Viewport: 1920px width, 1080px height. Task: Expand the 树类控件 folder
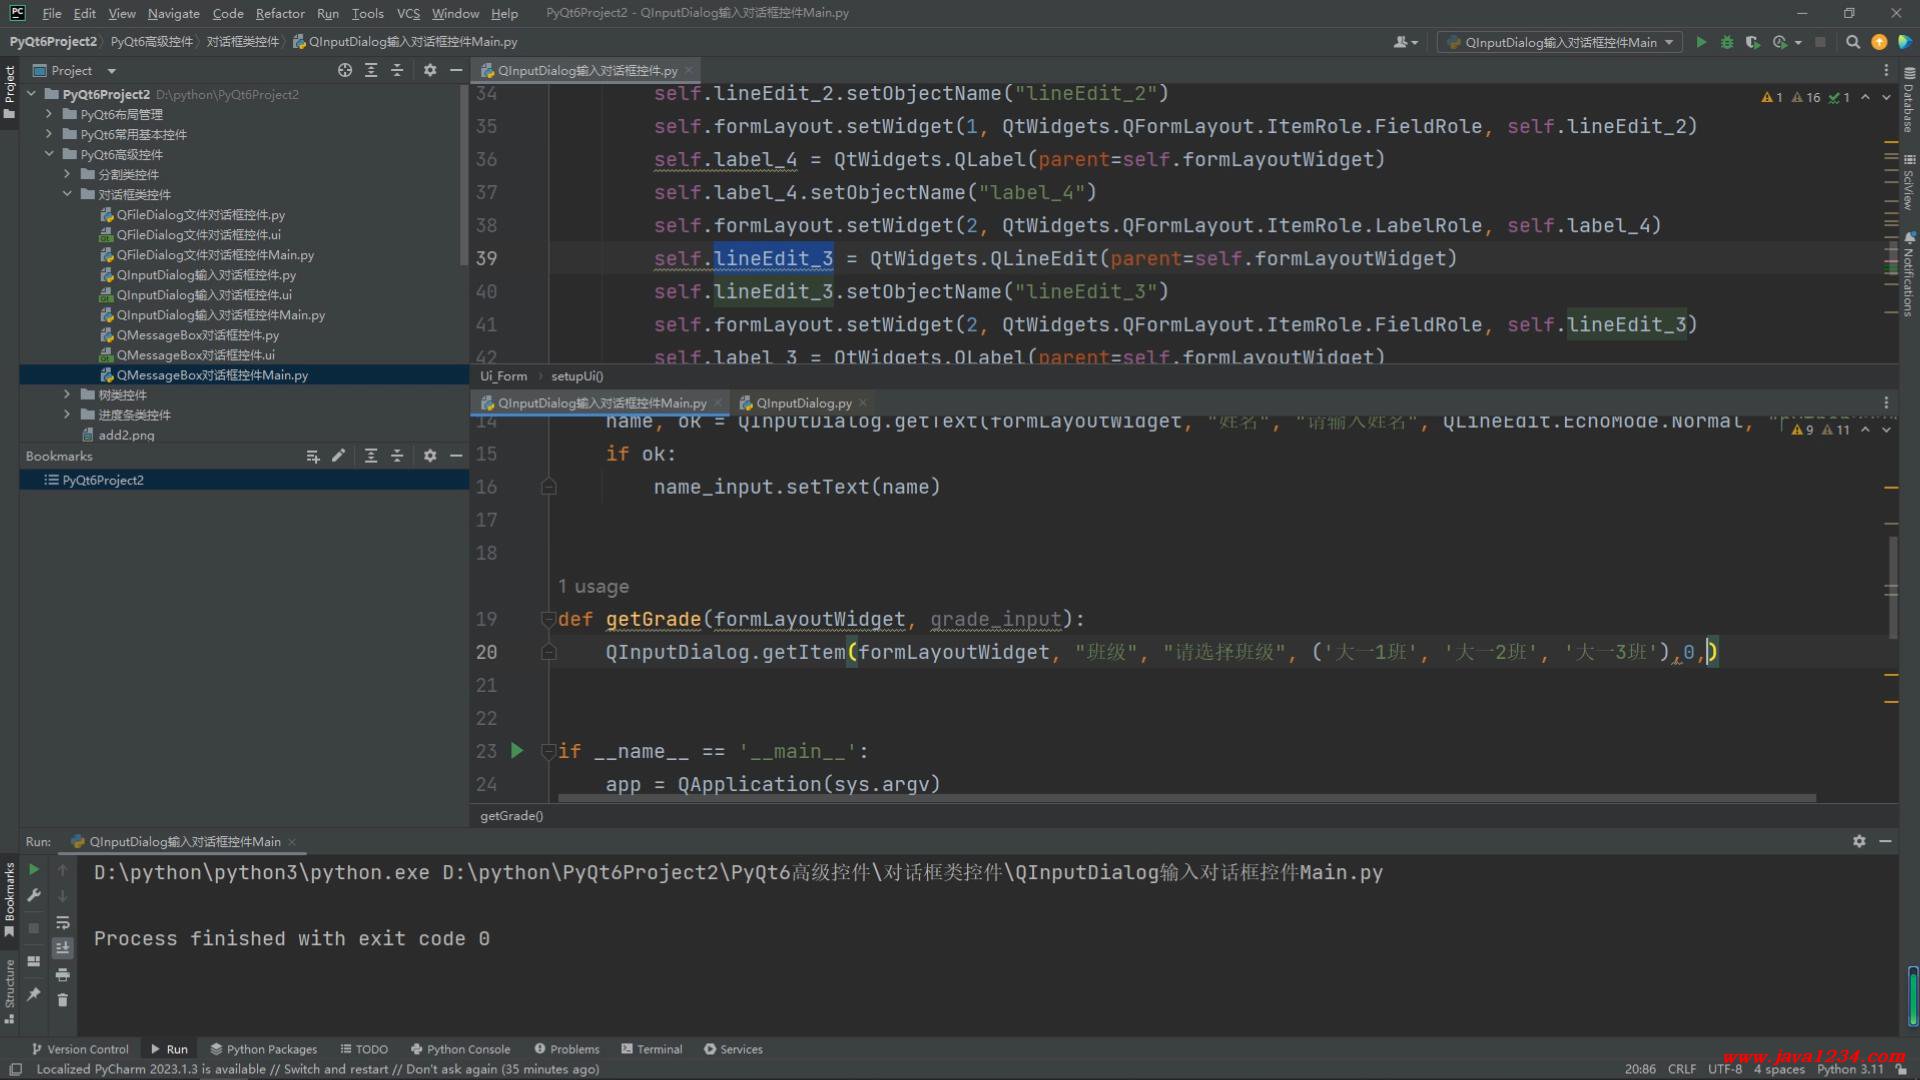click(x=67, y=395)
